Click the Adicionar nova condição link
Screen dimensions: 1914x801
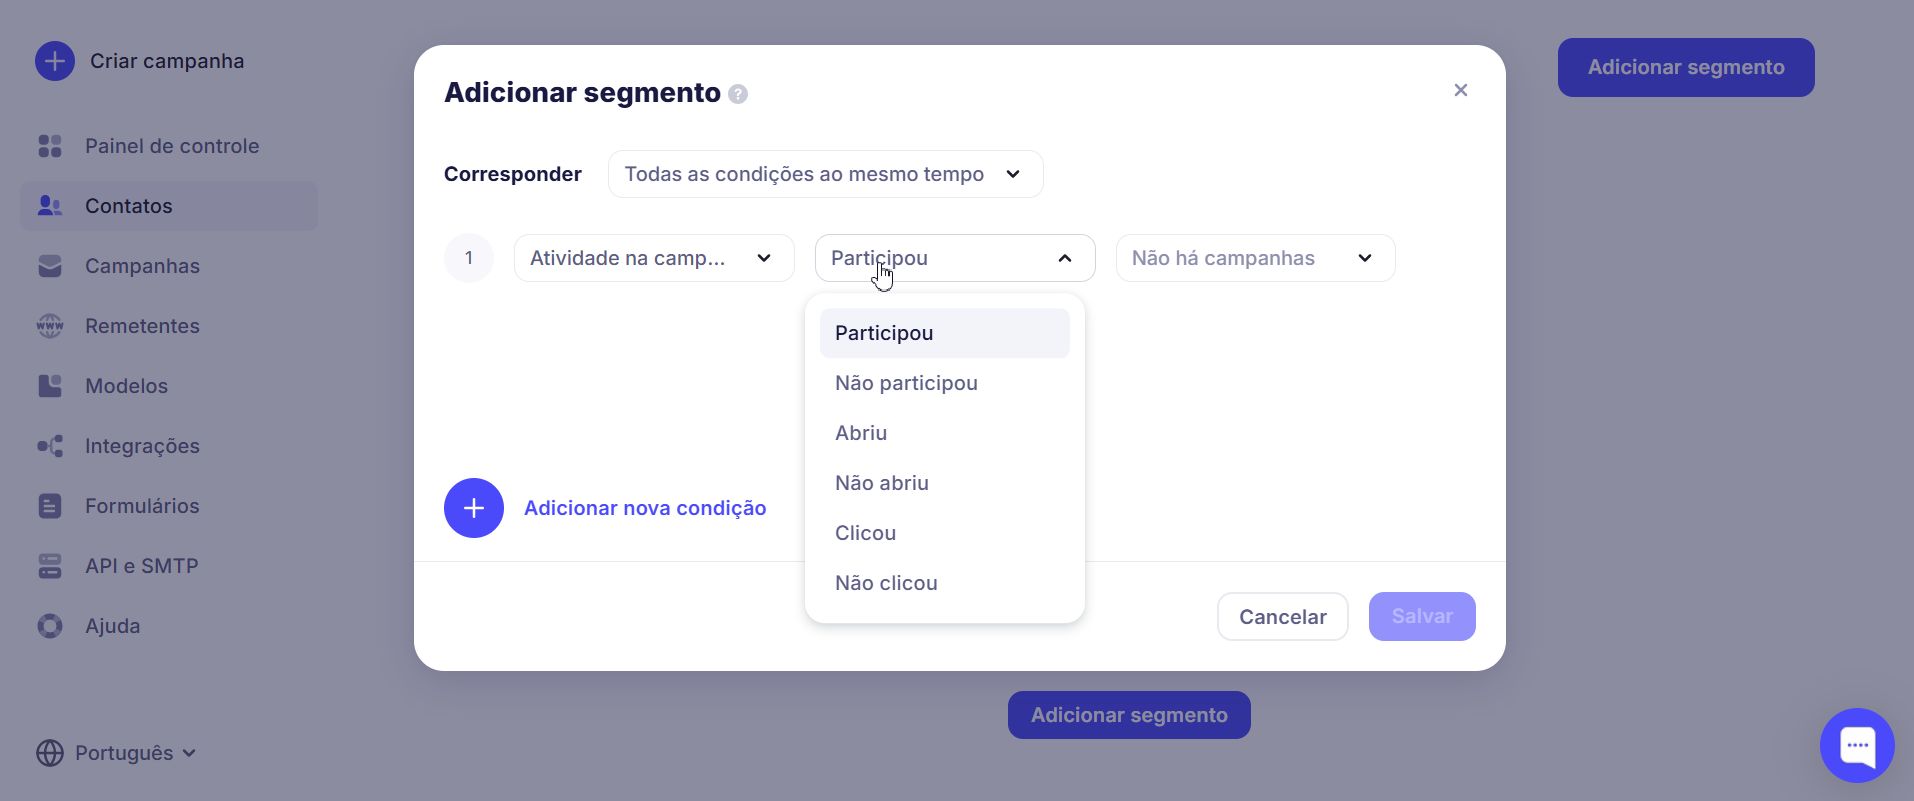645,508
